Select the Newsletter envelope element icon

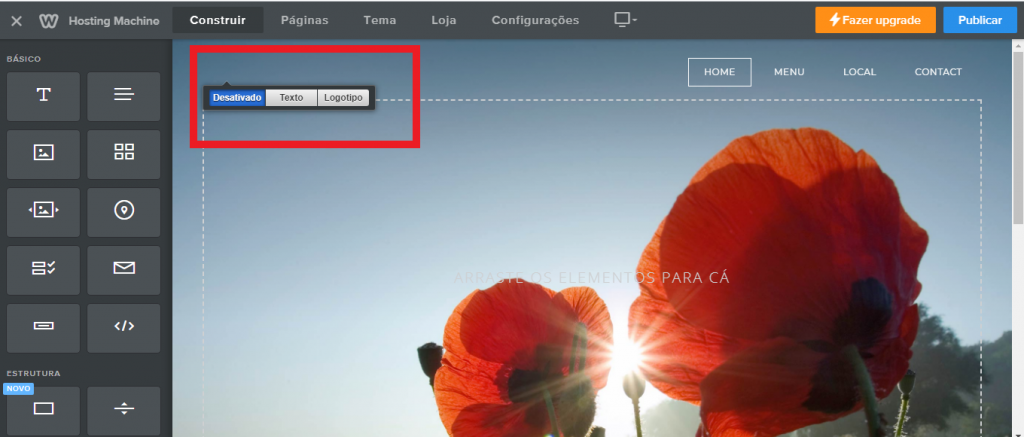[x=123, y=270]
